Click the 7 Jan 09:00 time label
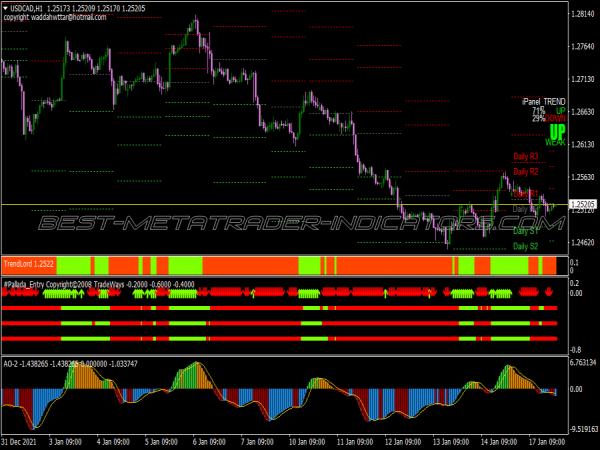Viewport: 600px width, 450px height. click(x=257, y=442)
